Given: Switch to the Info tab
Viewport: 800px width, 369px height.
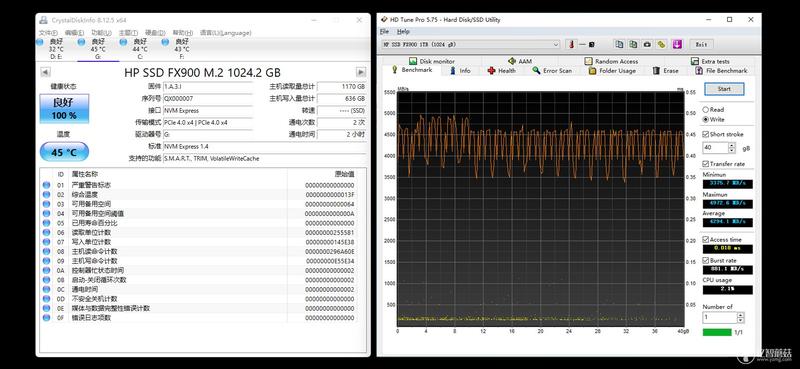Looking at the screenshot, I should [x=460, y=70].
